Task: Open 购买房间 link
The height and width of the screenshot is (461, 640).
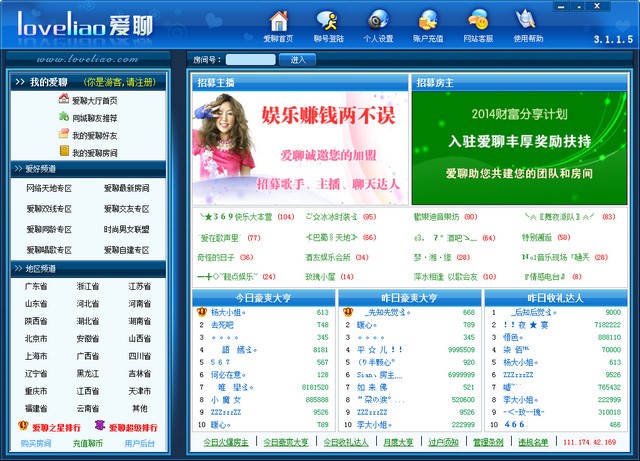Action: (36, 443)
